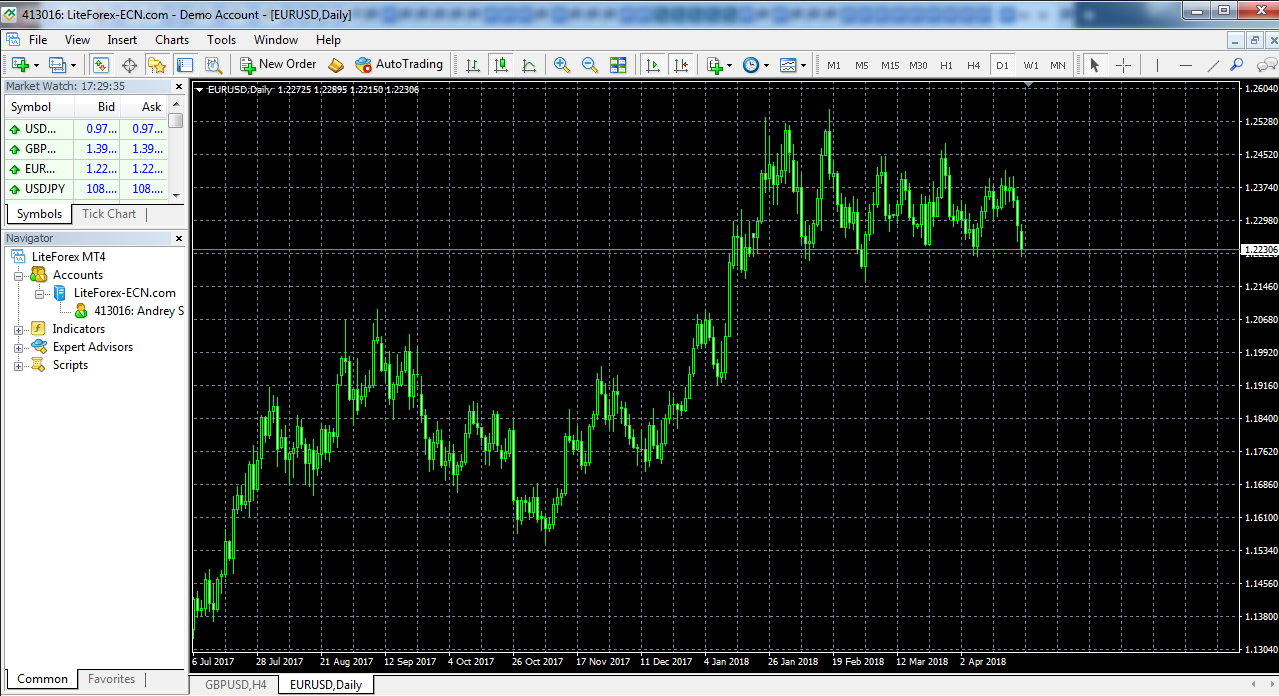The image size is (1279, 696).
Task: Open the Indicators list toolbar icon
Action: point(715,64)
